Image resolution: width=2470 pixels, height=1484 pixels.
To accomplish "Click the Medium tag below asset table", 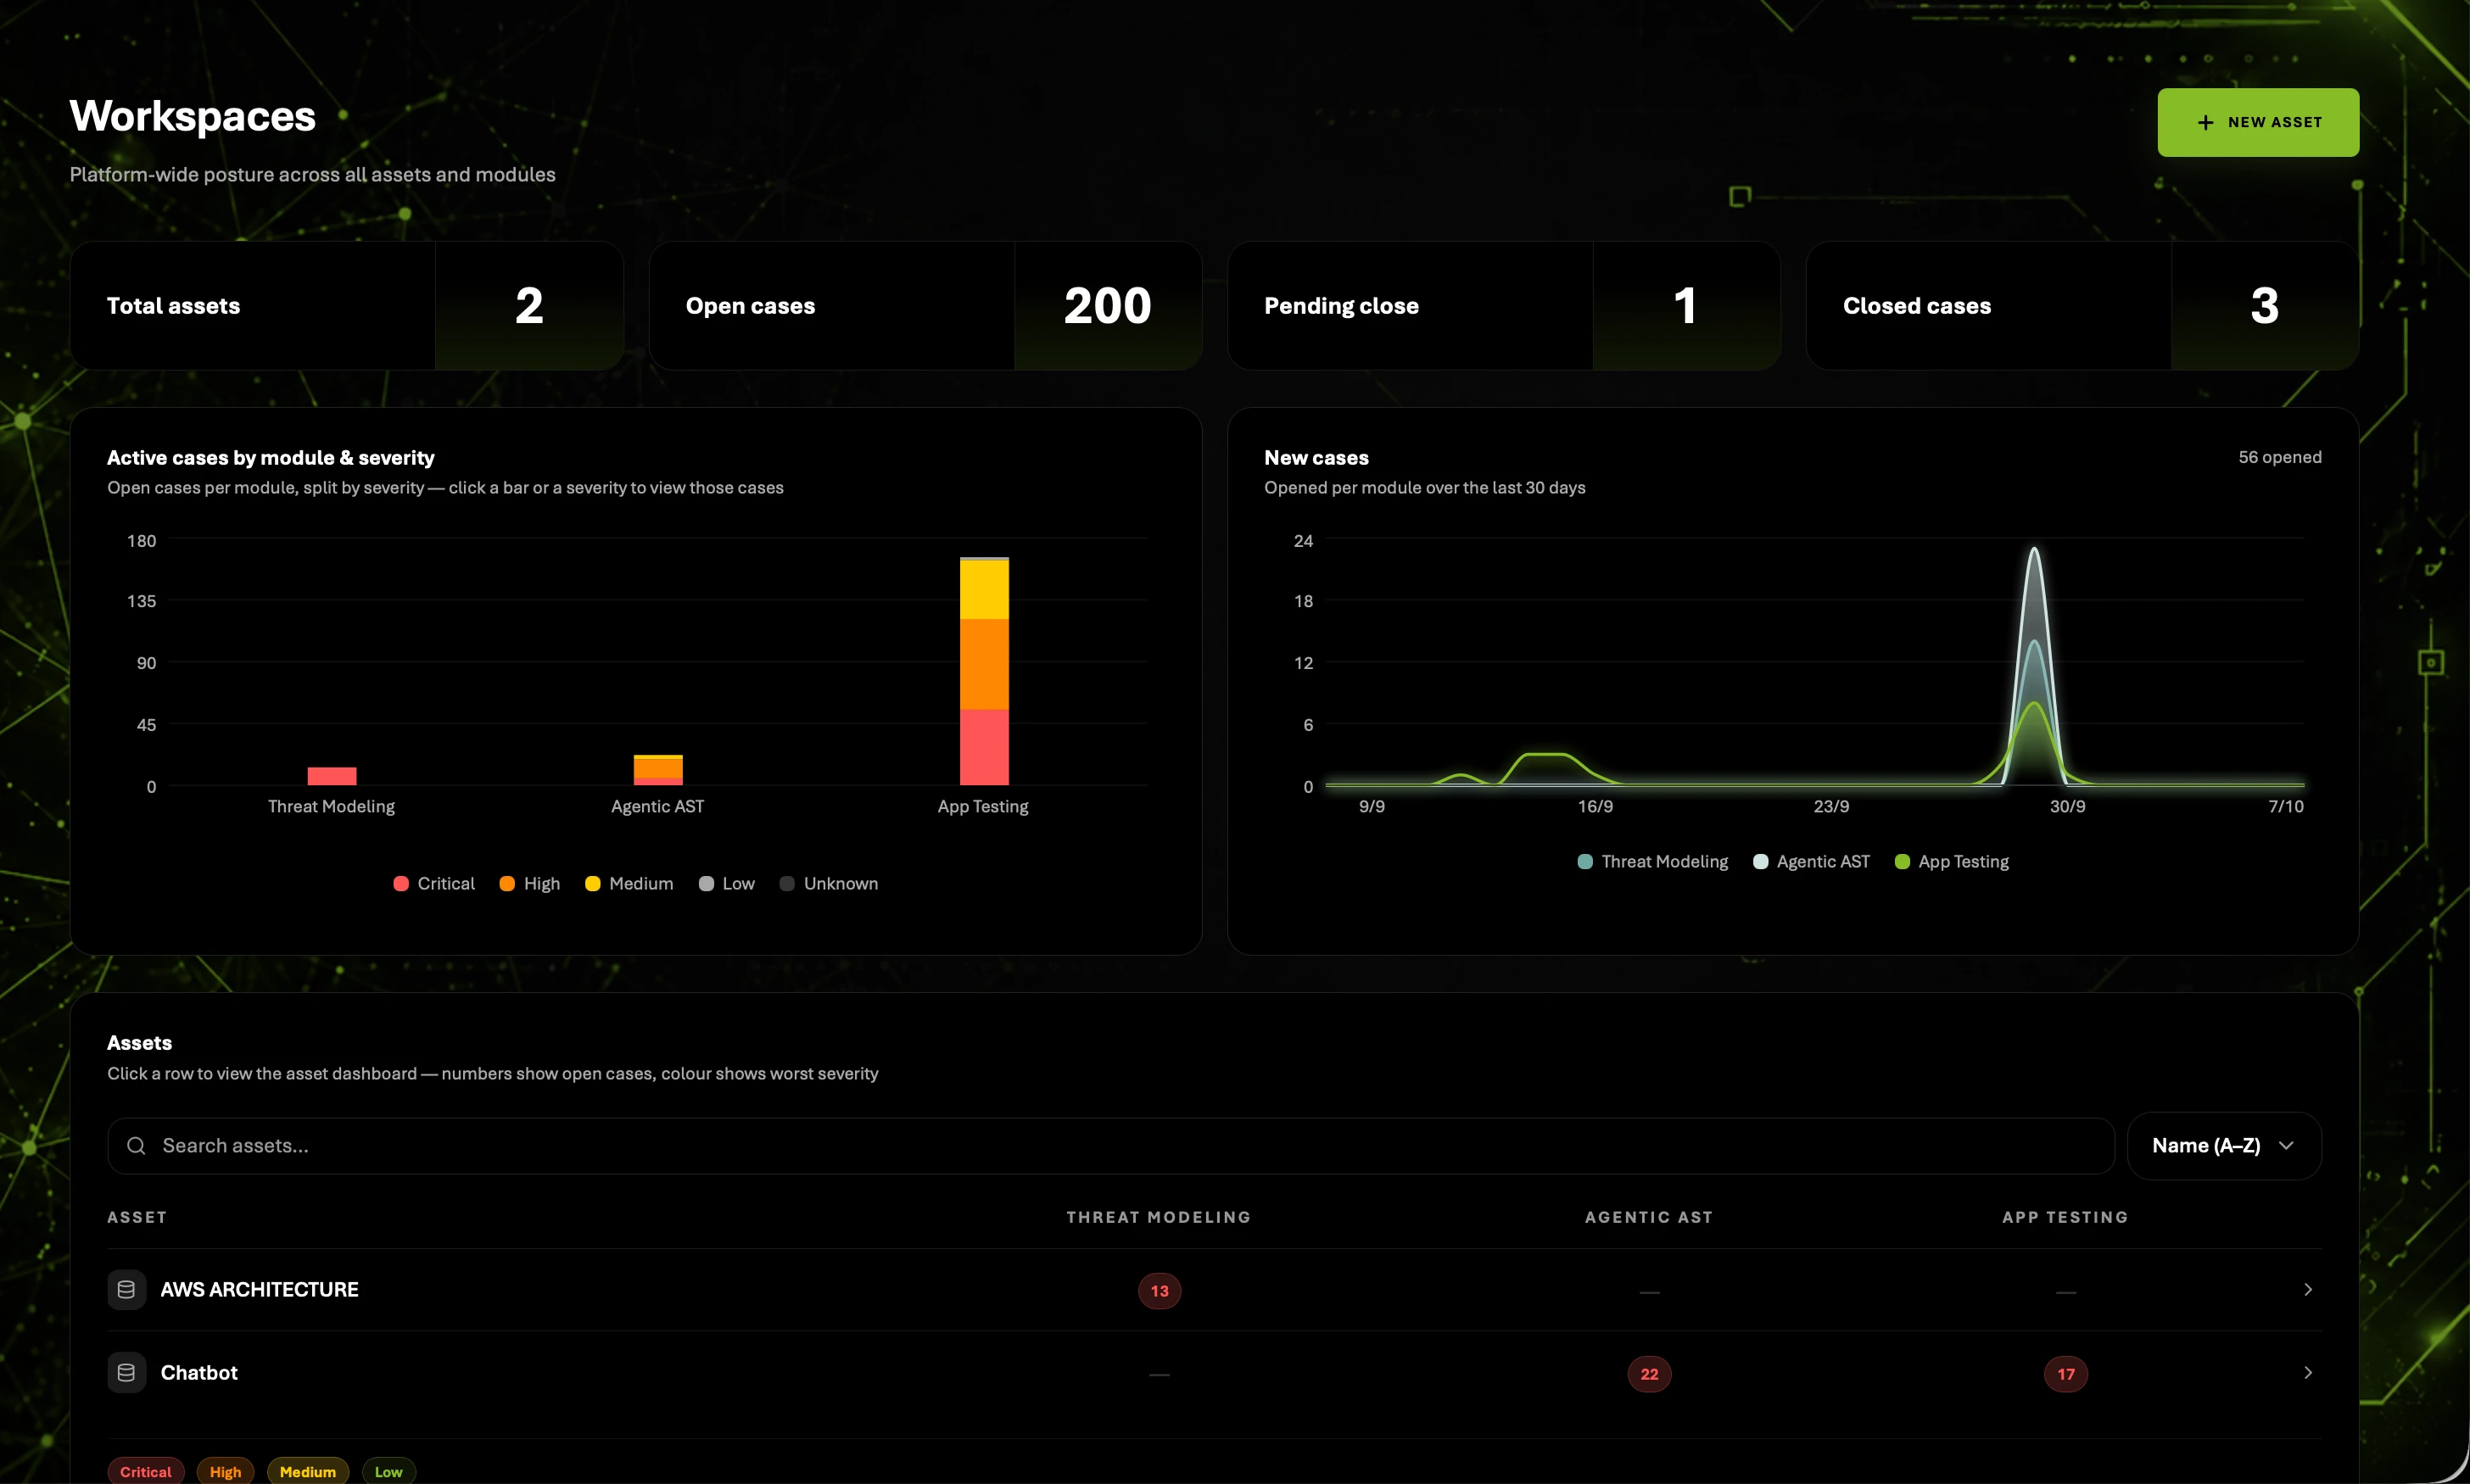I will click(308, 1471).
